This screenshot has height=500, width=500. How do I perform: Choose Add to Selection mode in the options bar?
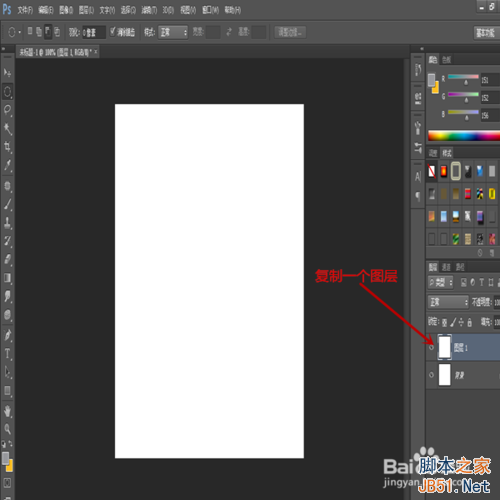pos(39,32)
